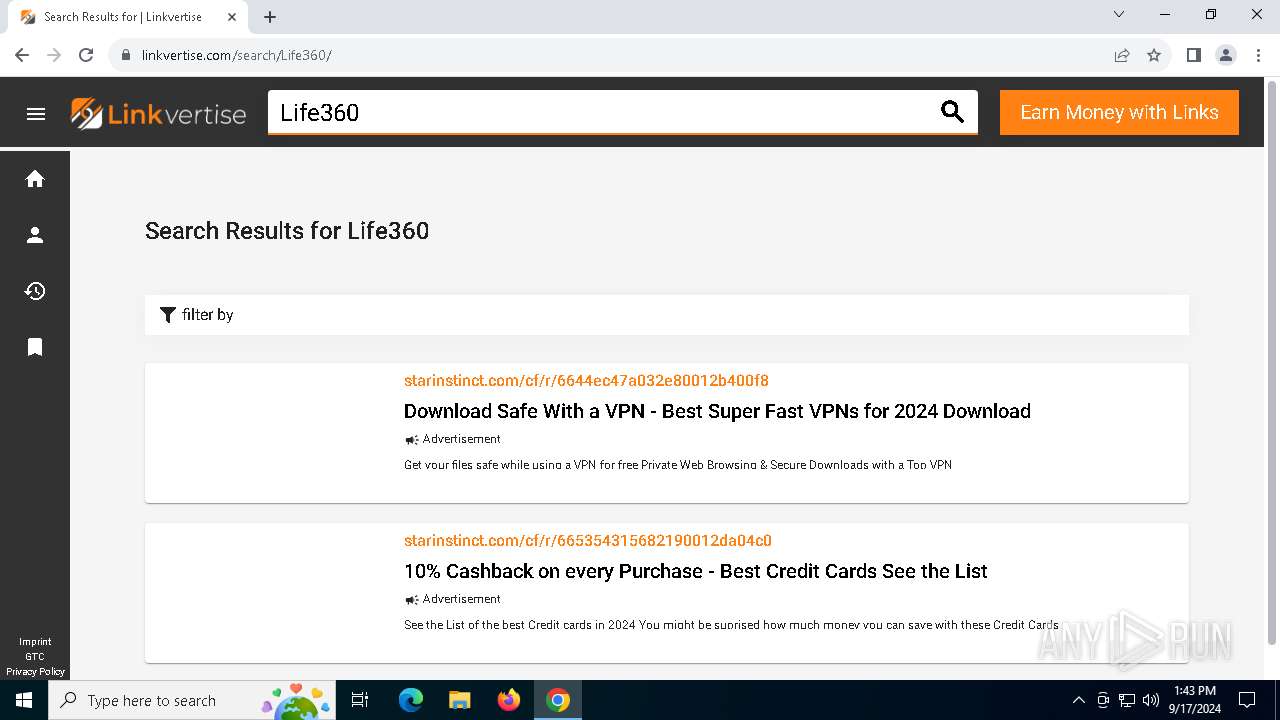Image resolution: width=1280 pixels, height=720 pixels.
Task: Open the tab search chevron in the title bar
Action: coord(1119,15)
